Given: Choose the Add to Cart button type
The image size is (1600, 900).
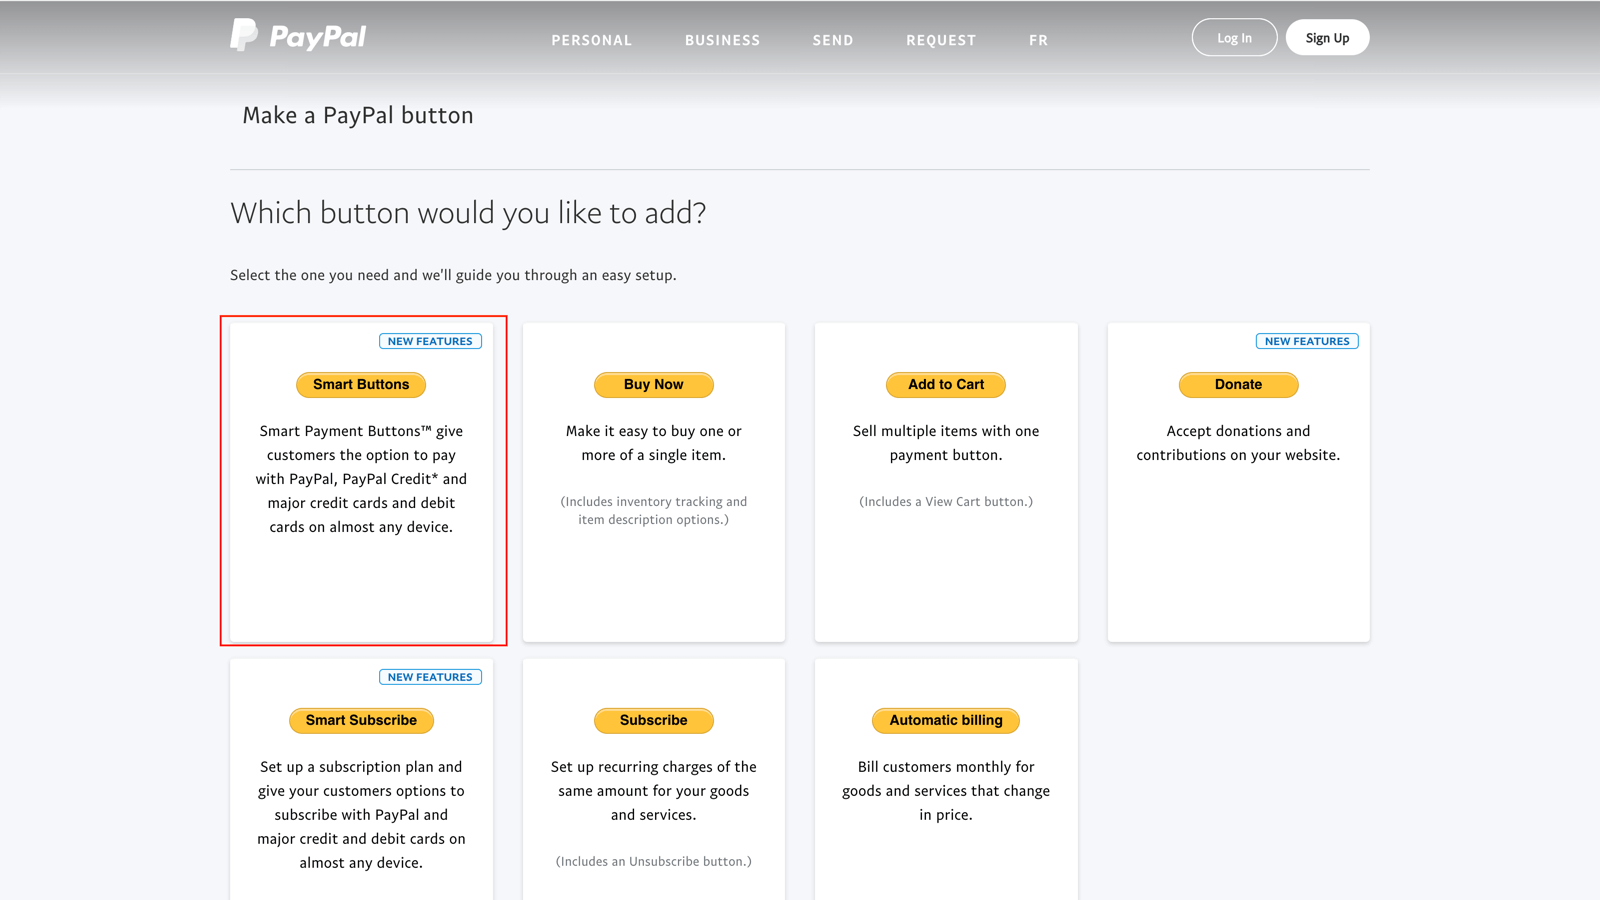Looking at the screenshot, I should [x=945, y=384].
